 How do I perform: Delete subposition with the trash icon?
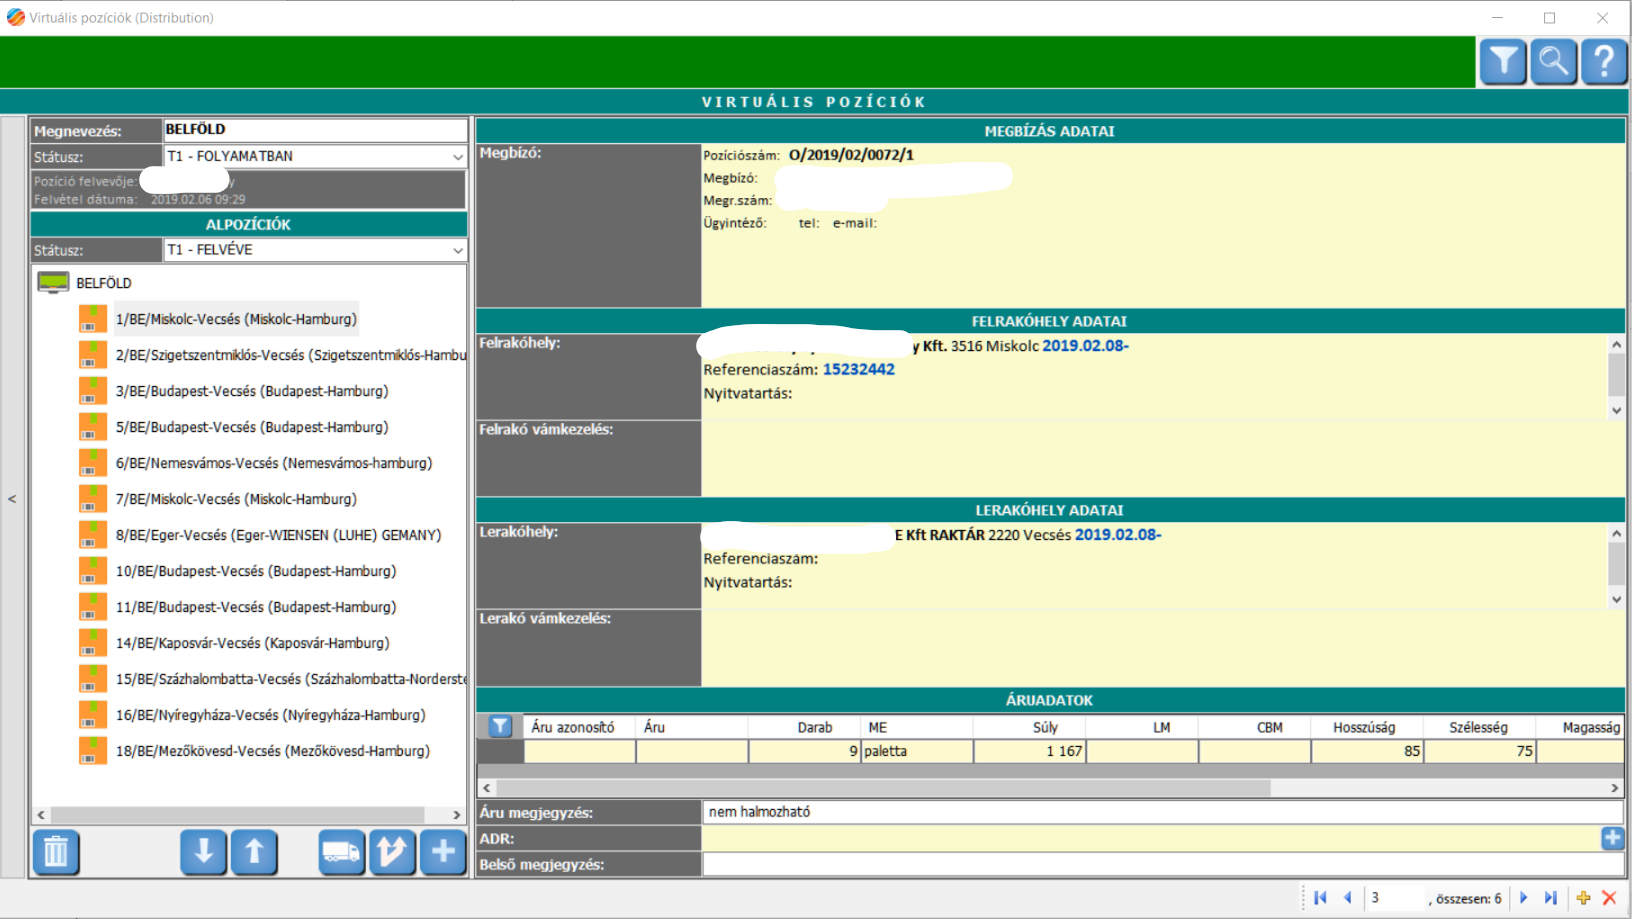[56, 852]
